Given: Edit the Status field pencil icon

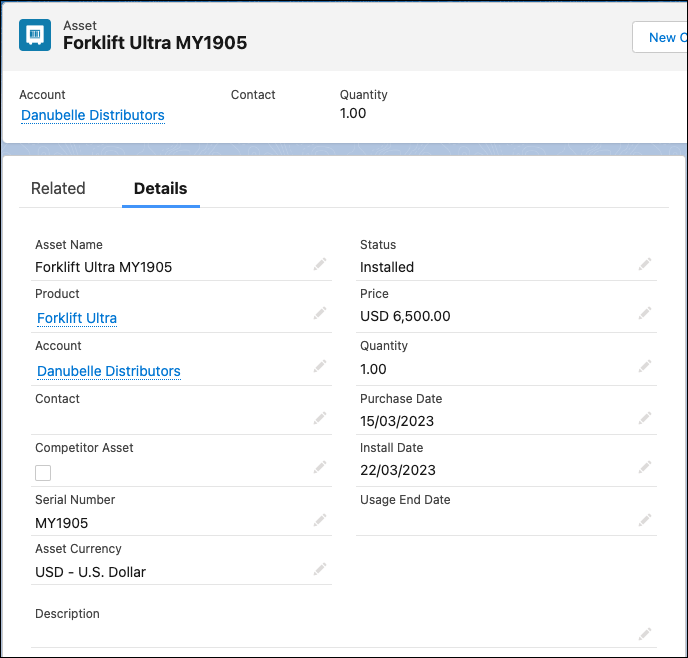Looking at the screenshot, I should pos(645,264).
